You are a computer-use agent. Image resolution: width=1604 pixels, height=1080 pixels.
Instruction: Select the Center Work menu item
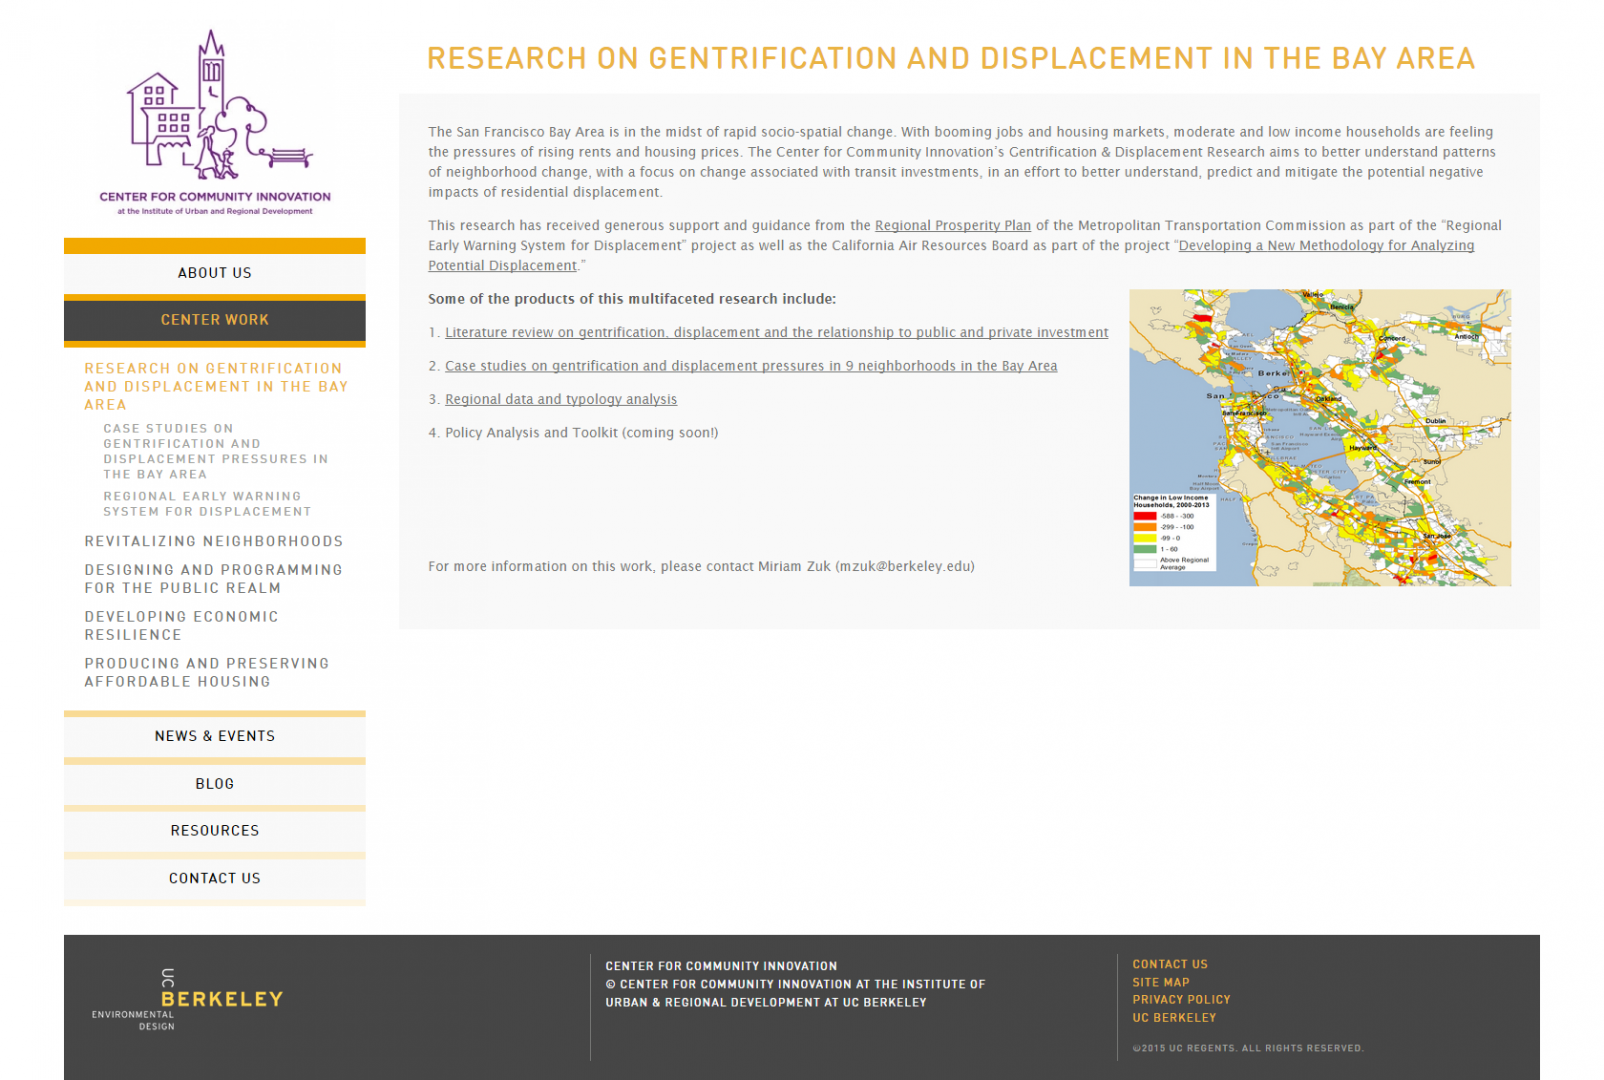click(215, 320)
